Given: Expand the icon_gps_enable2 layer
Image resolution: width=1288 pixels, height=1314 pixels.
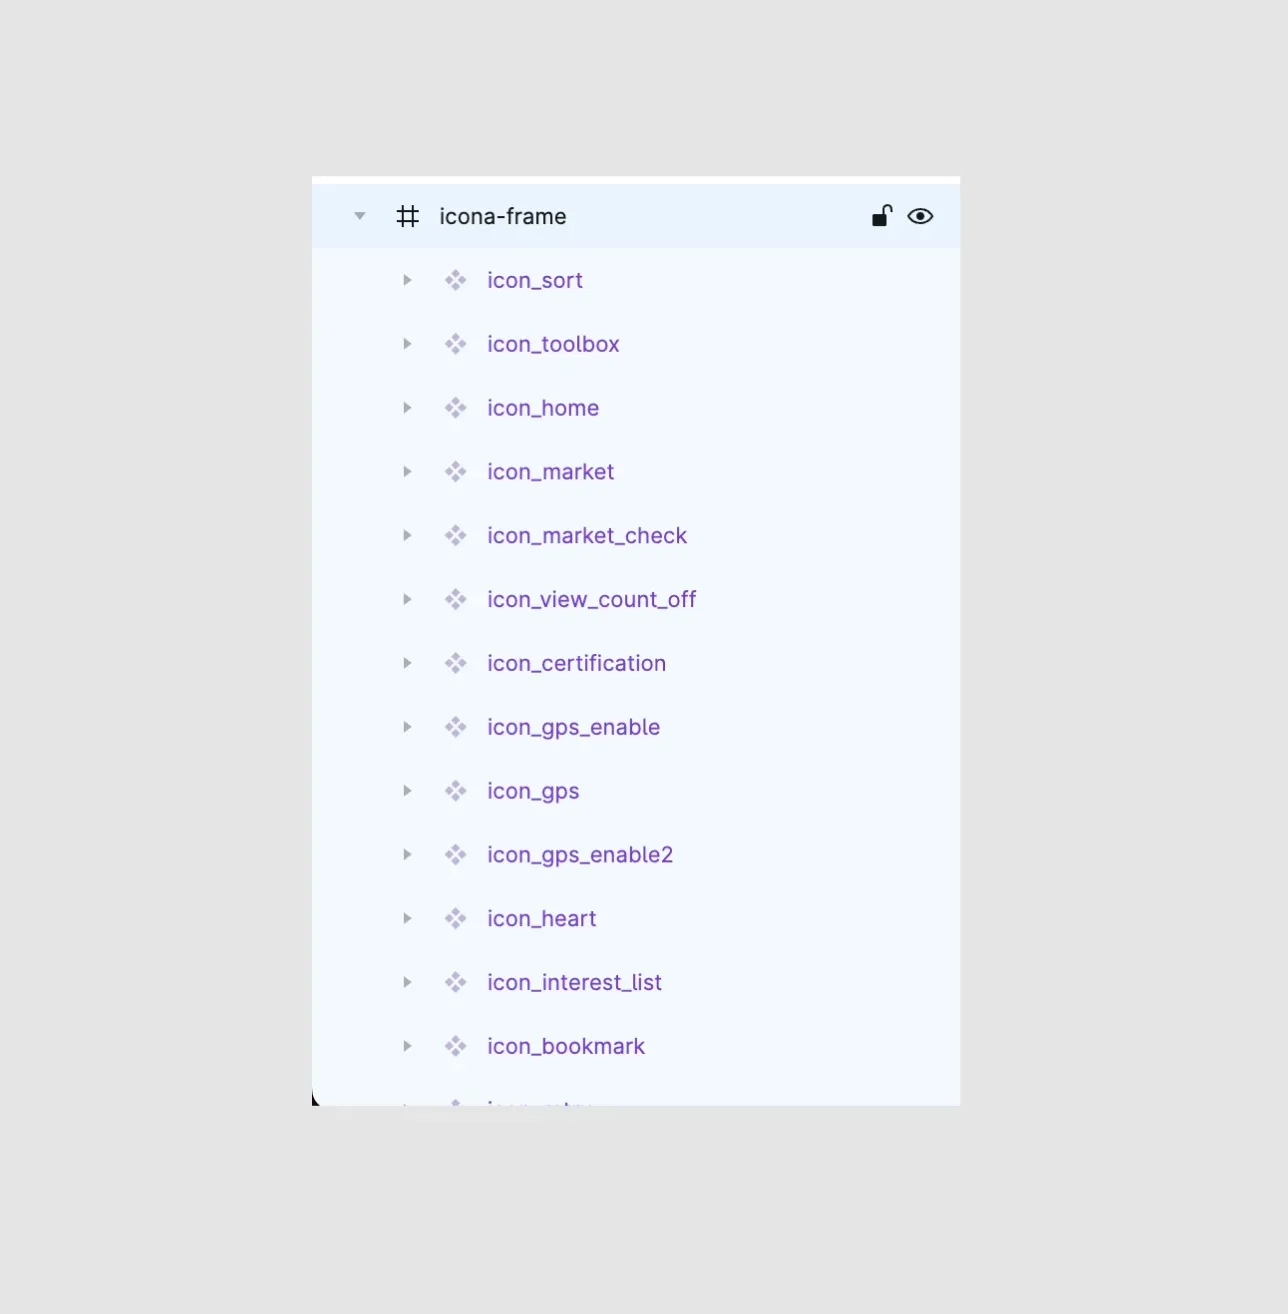Looking at the screenshot, I should (x=407, y=855).
